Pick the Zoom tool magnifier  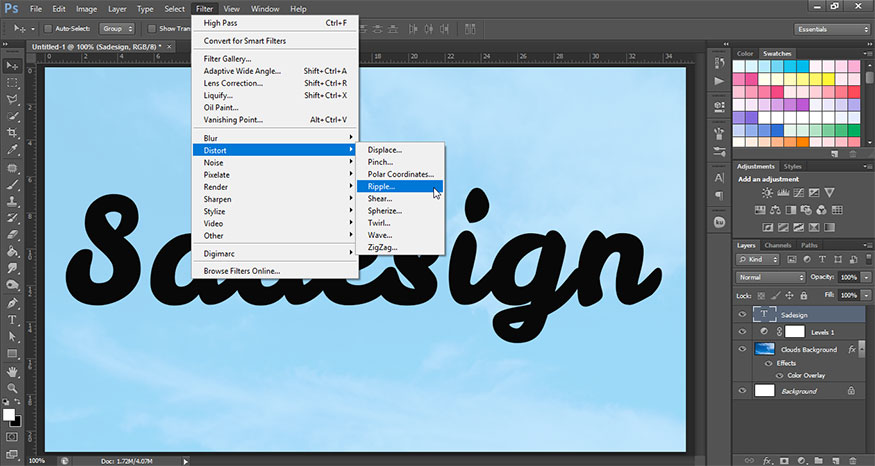[13, 387]
